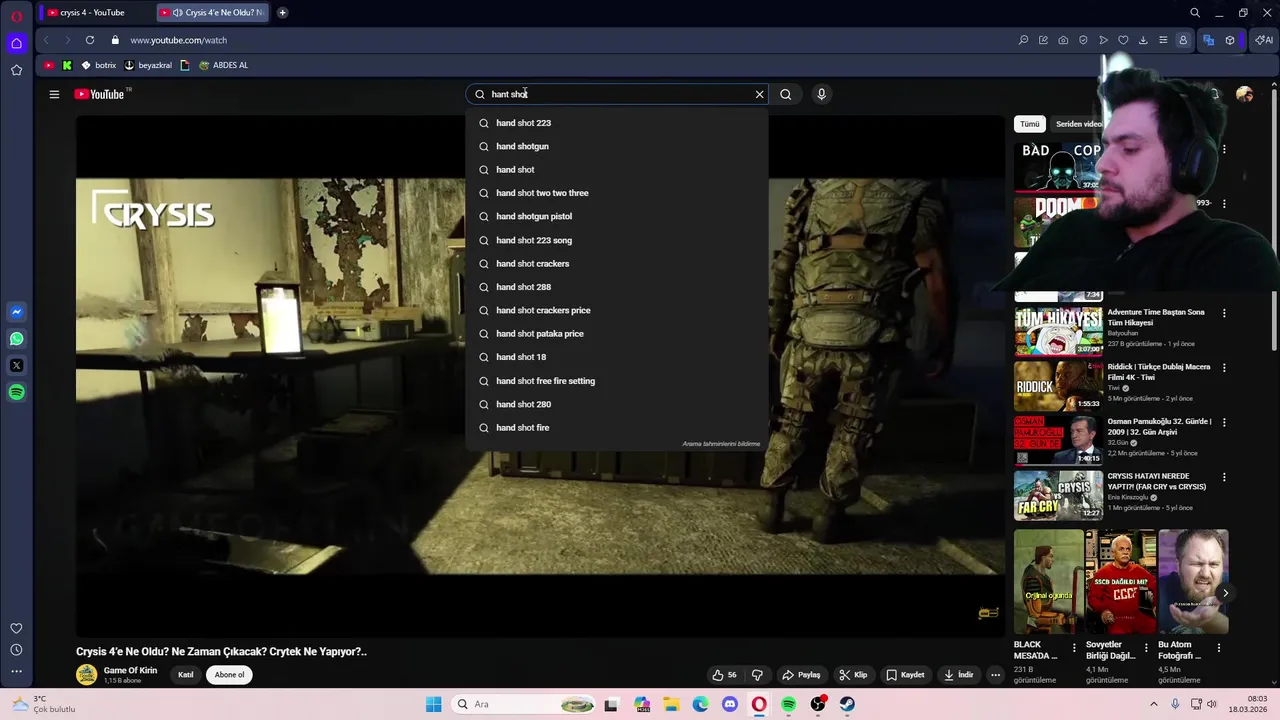Download the video with İndir
Image resolution: width=1280 pixels, height=720 pixels.
coord(958,675)
